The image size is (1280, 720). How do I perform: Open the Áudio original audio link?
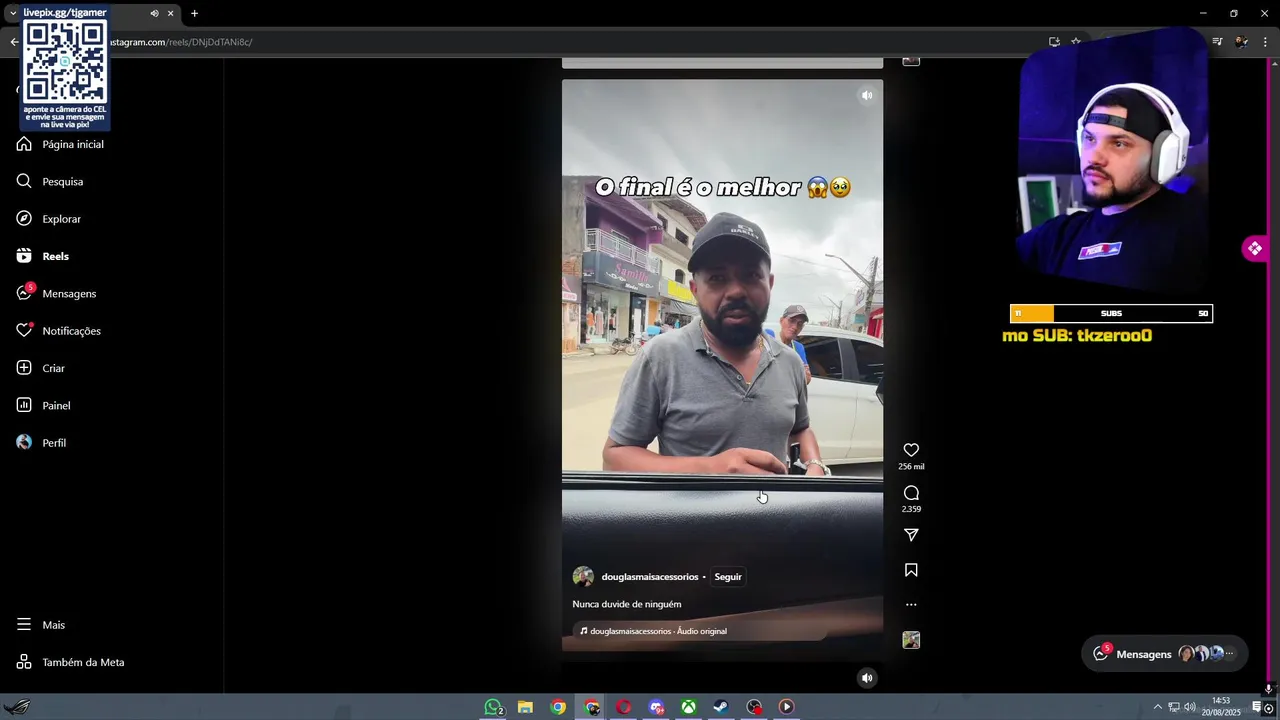coord(658,631)
